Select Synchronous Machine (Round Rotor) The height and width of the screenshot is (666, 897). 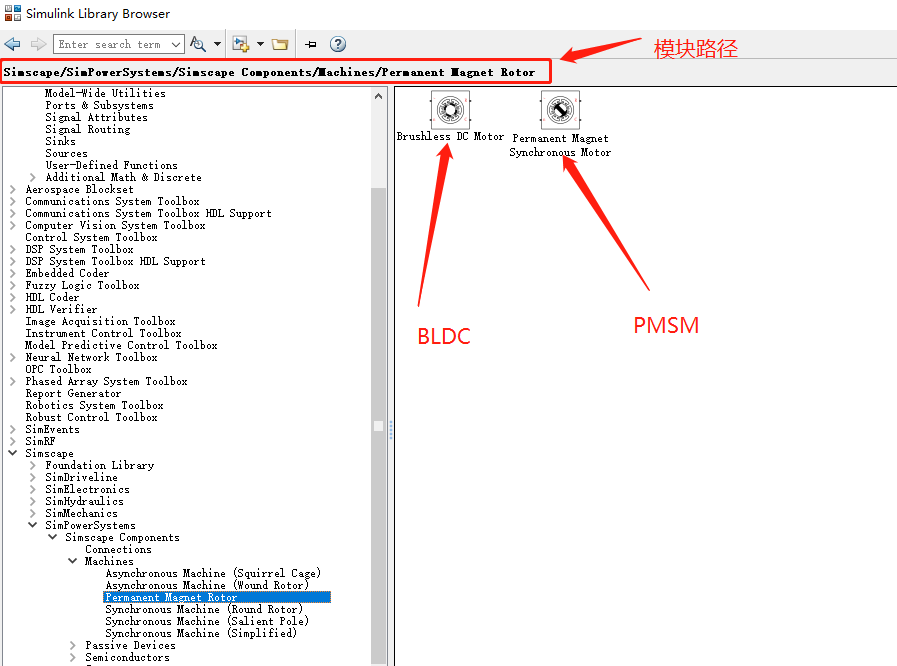click(204, 609)
